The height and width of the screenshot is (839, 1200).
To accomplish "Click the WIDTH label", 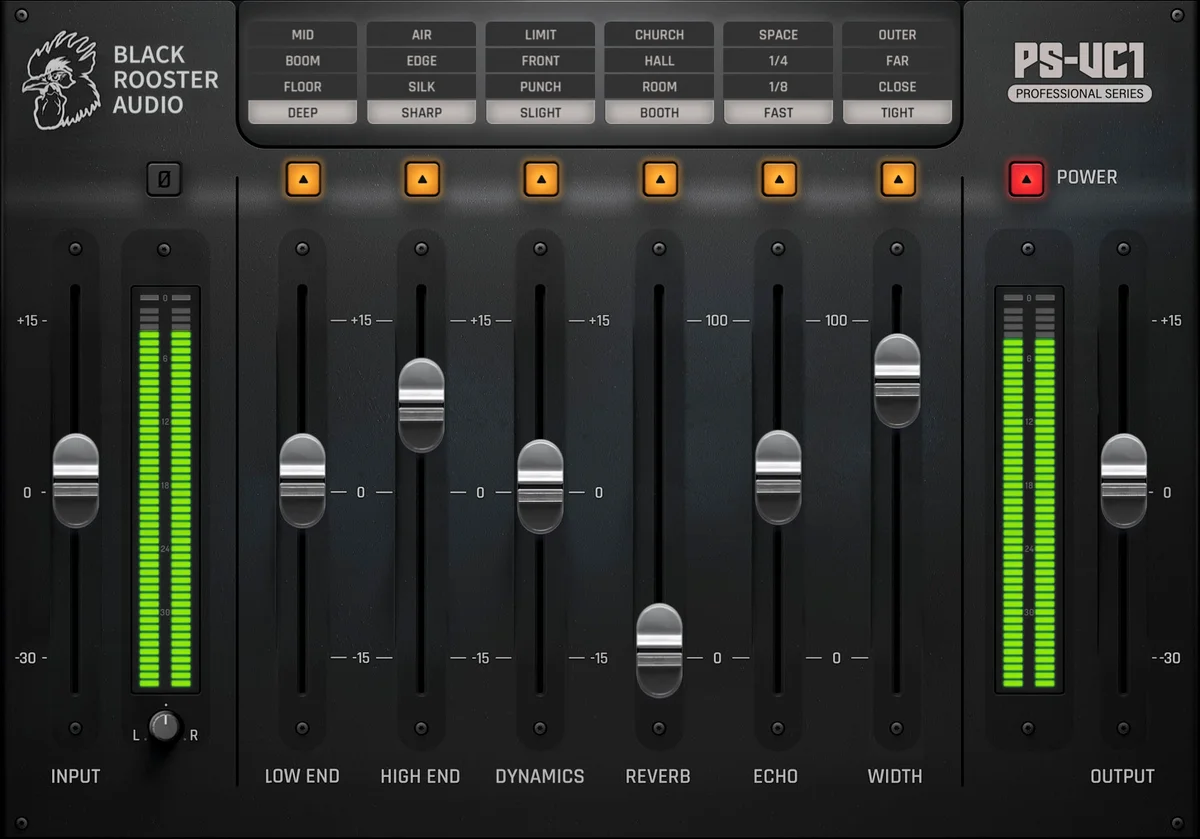I will (x=895, y=776).
